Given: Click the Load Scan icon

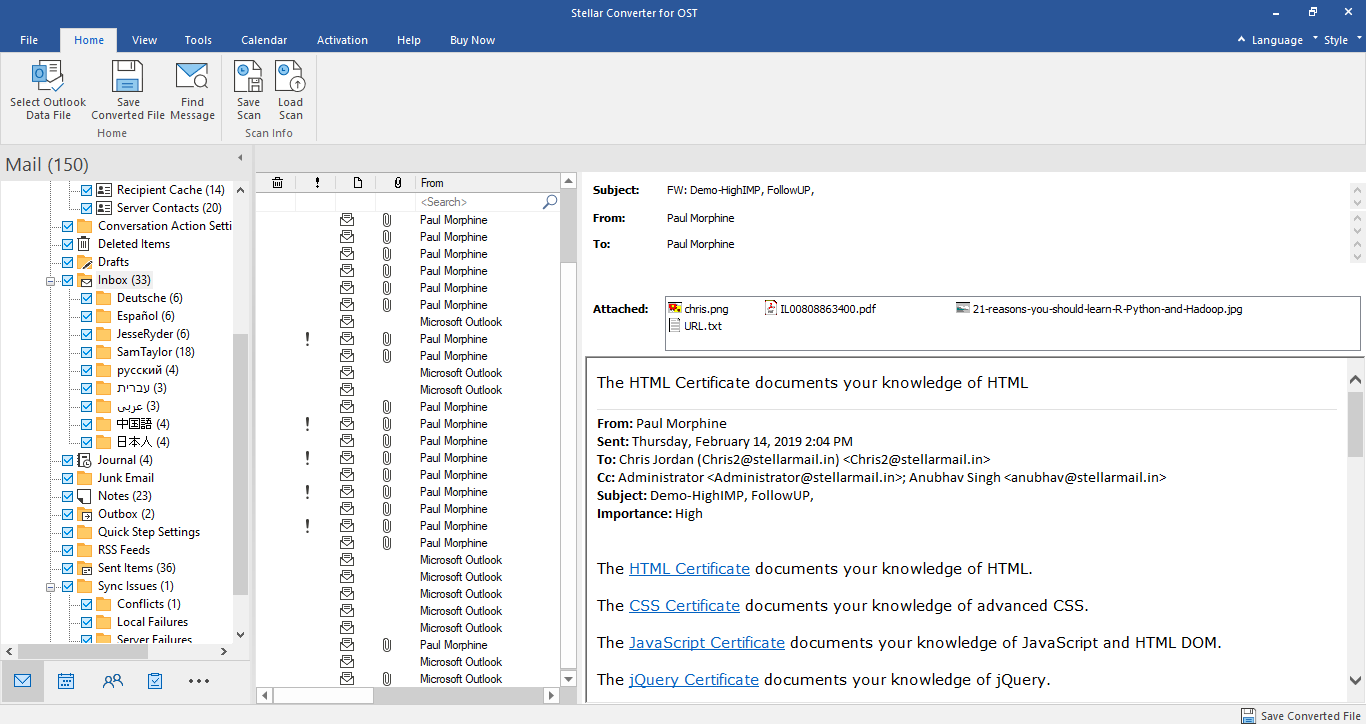Looking at the screenshot, I should [x=290, y=78].
